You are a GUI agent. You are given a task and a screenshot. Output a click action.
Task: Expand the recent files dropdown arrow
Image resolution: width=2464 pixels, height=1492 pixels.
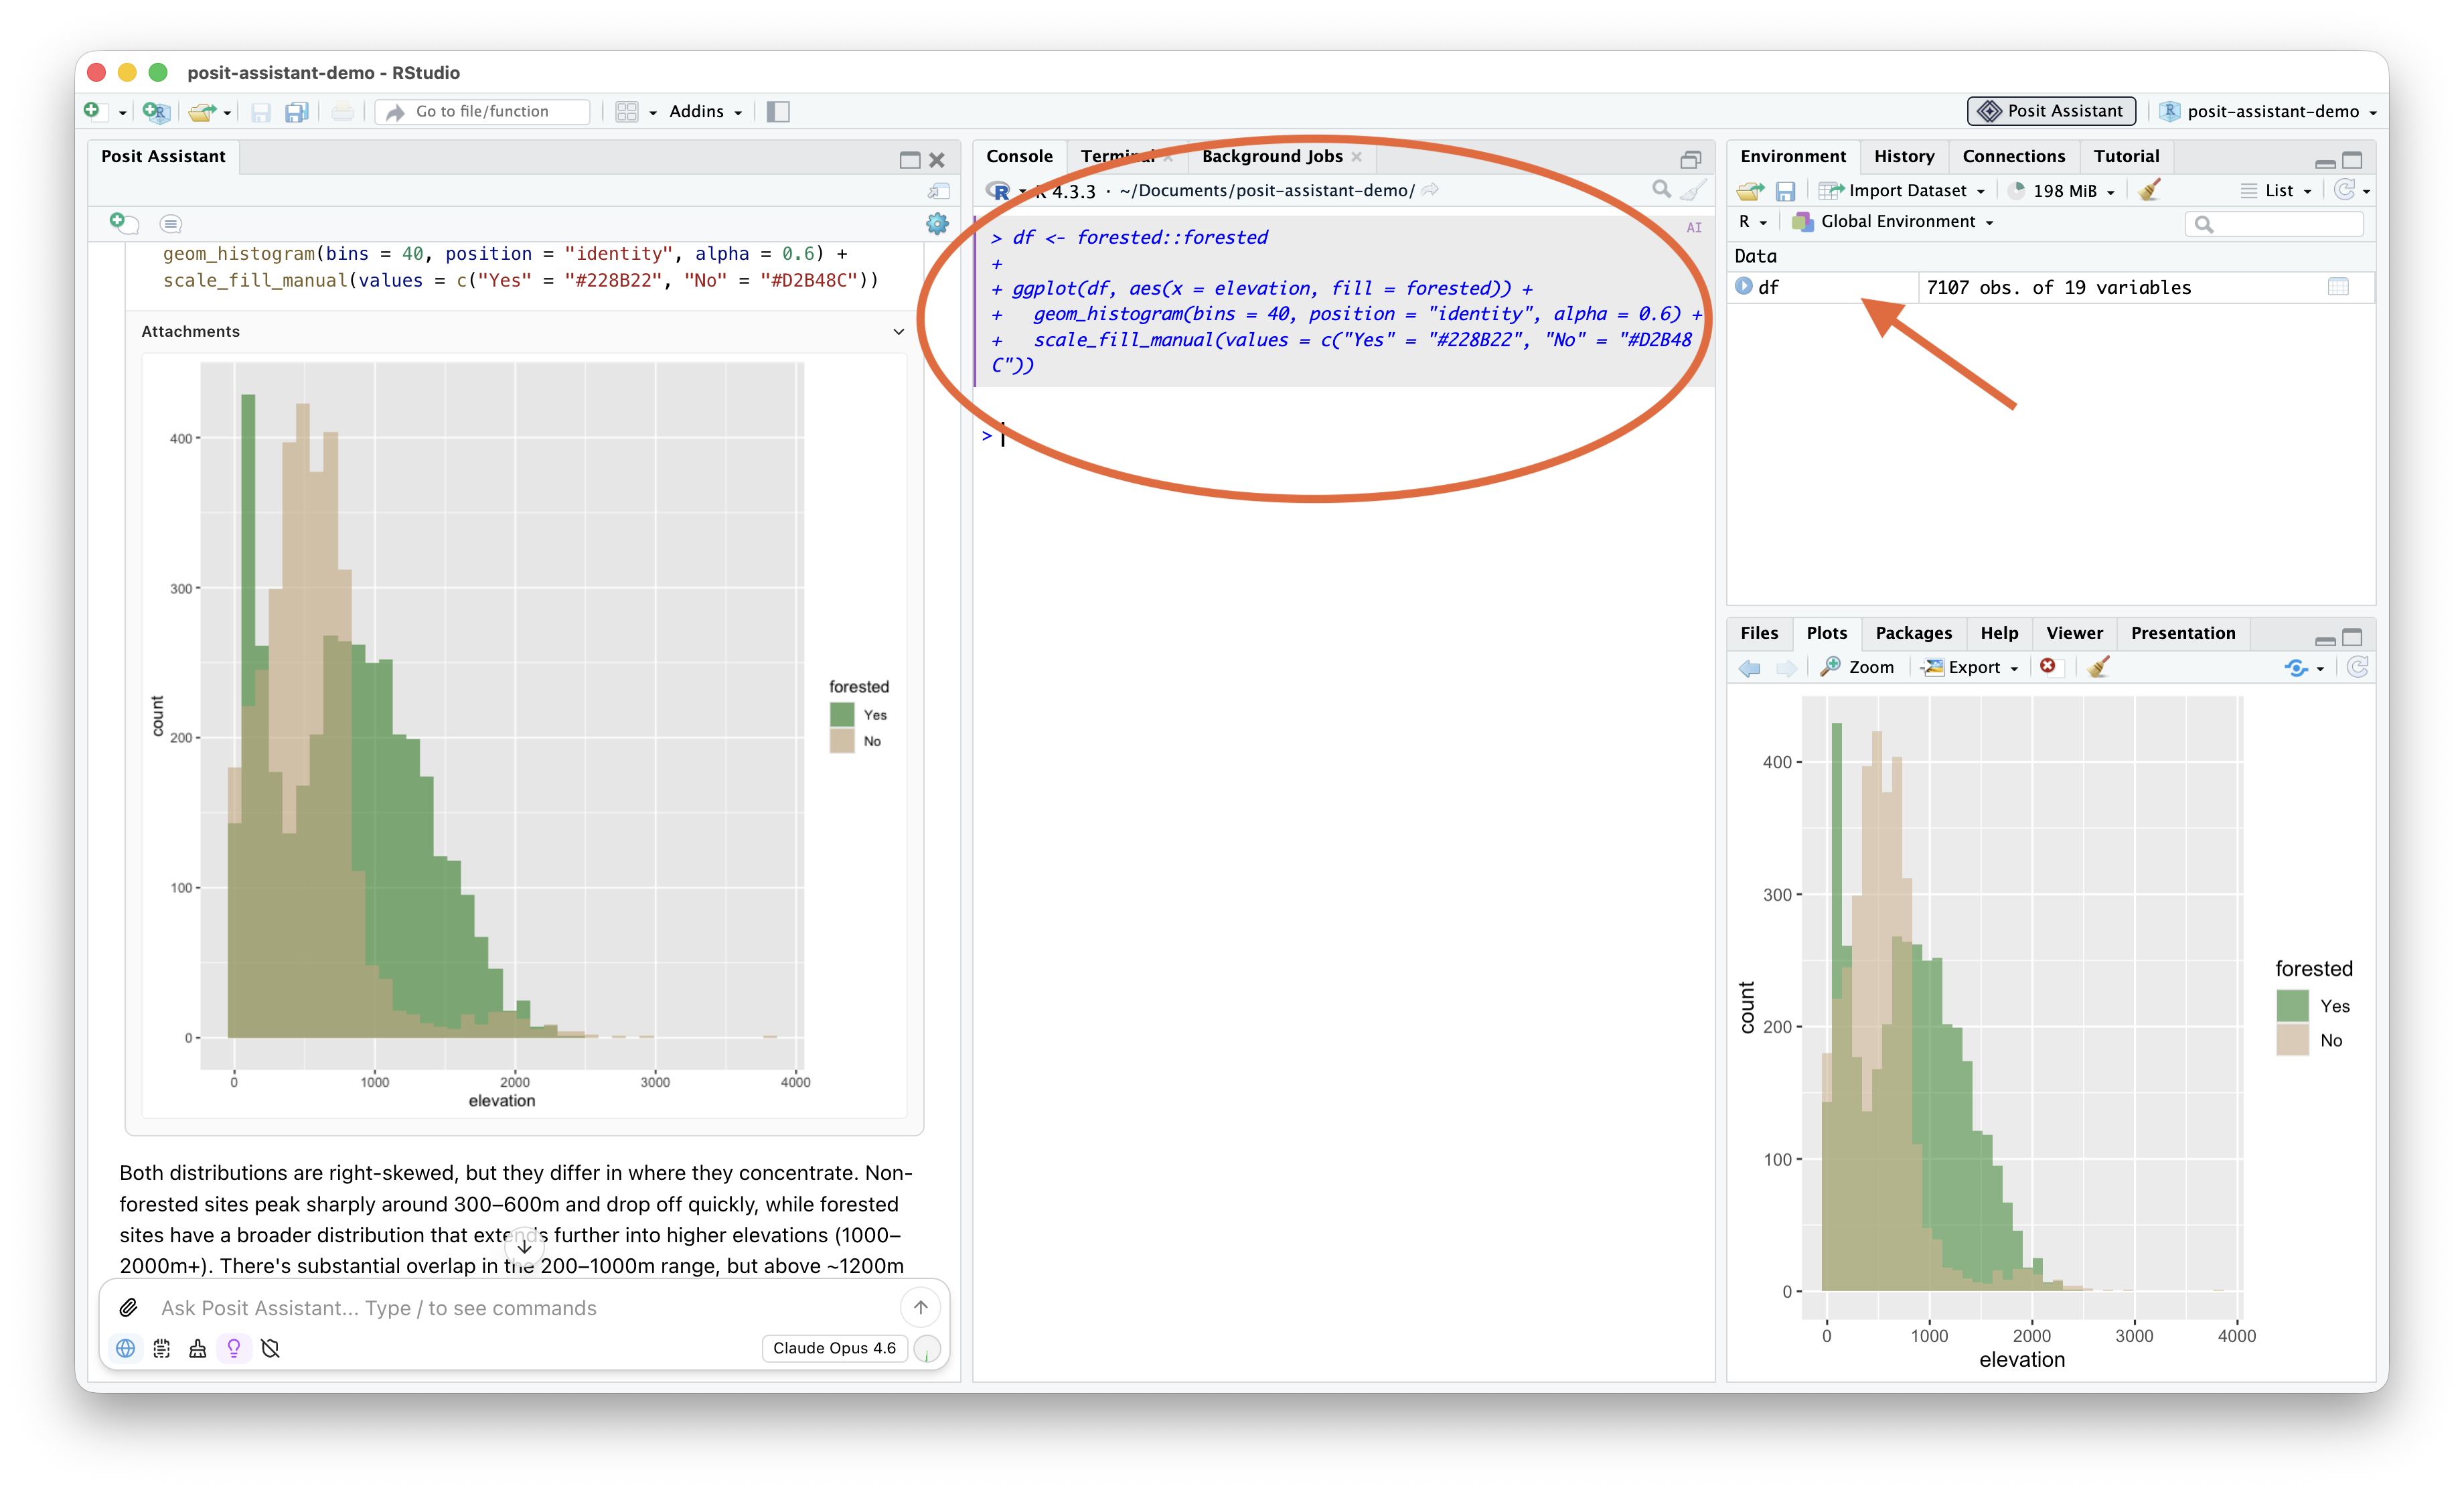(228, 113)
